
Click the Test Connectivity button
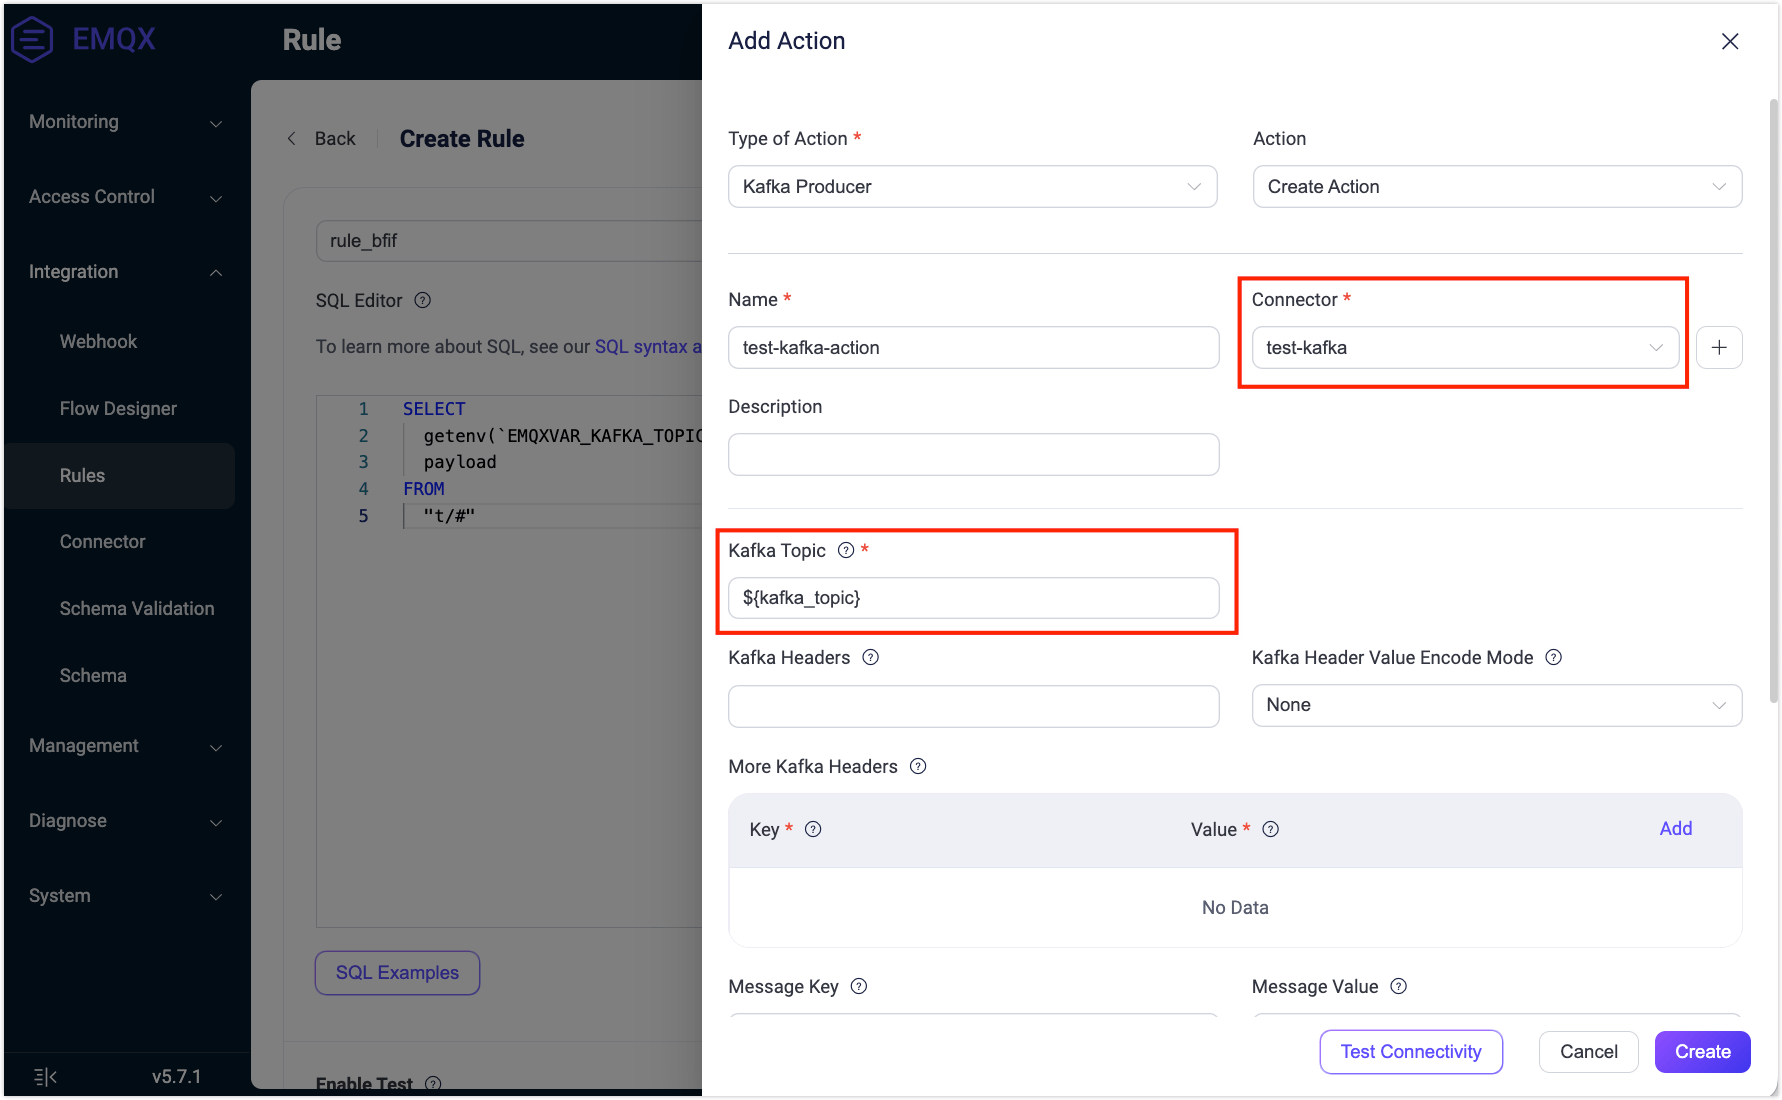[x=1410, y=1052]
